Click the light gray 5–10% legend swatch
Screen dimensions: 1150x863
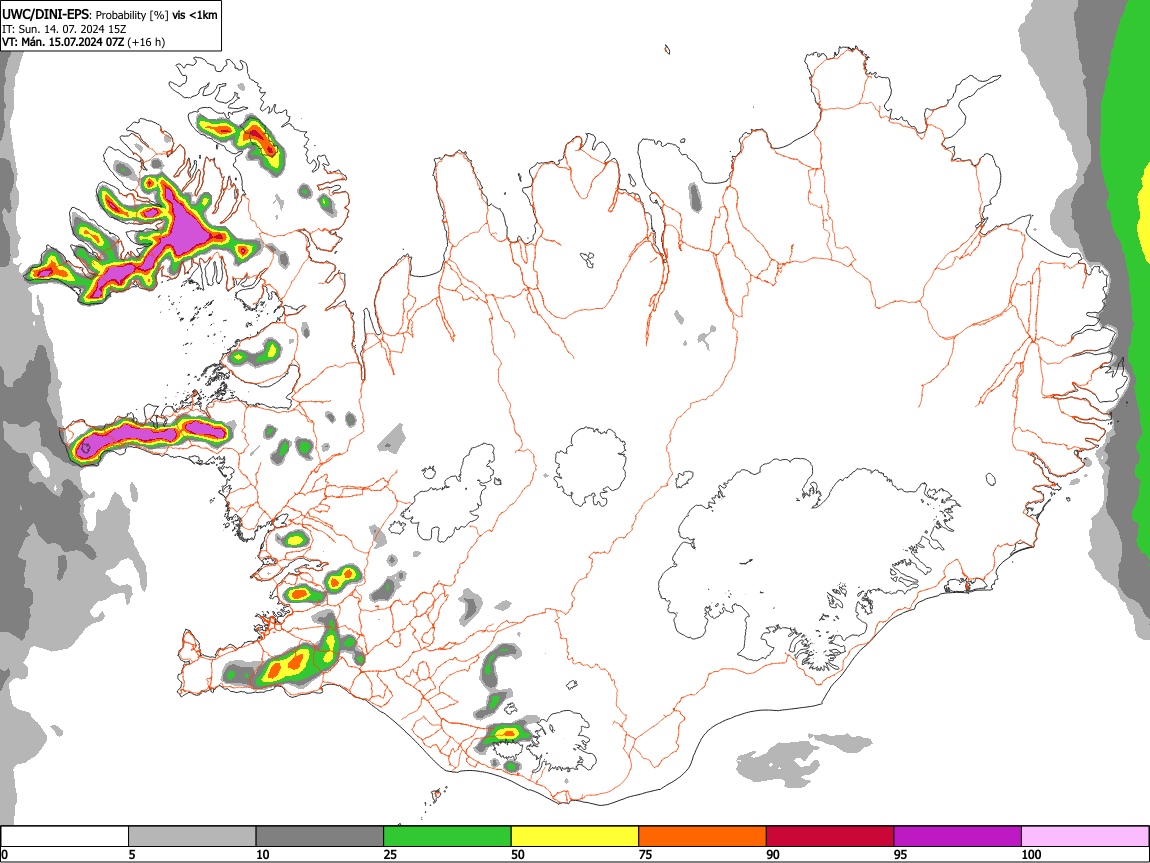(x=192, y=837)
